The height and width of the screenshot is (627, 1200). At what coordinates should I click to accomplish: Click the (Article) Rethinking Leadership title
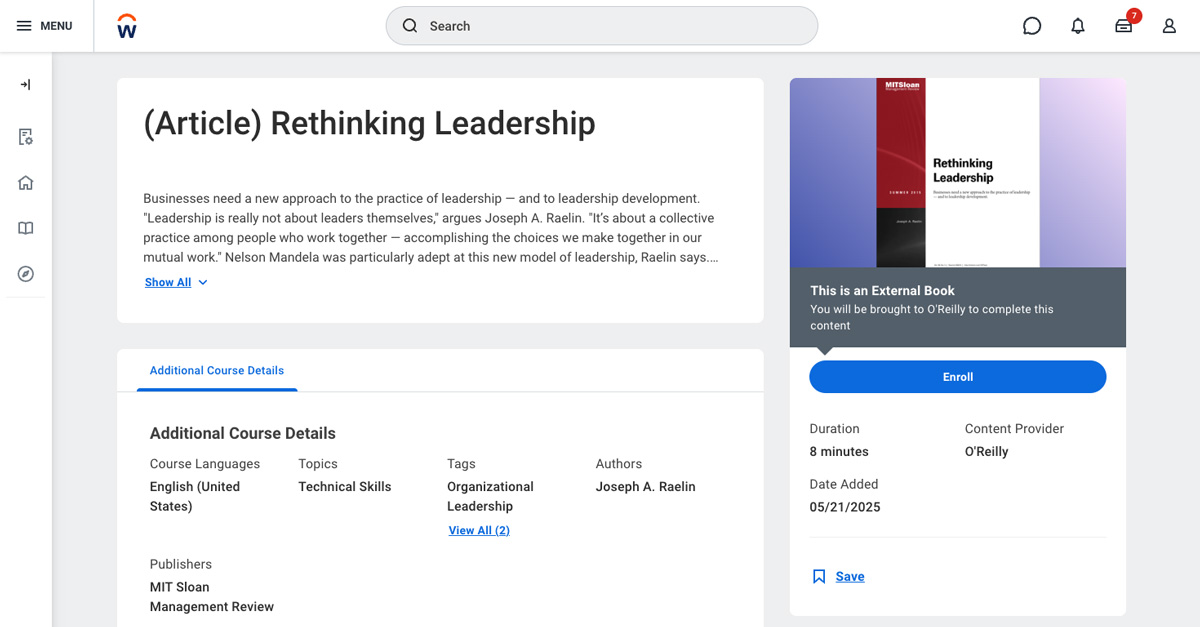click(369, 123)
